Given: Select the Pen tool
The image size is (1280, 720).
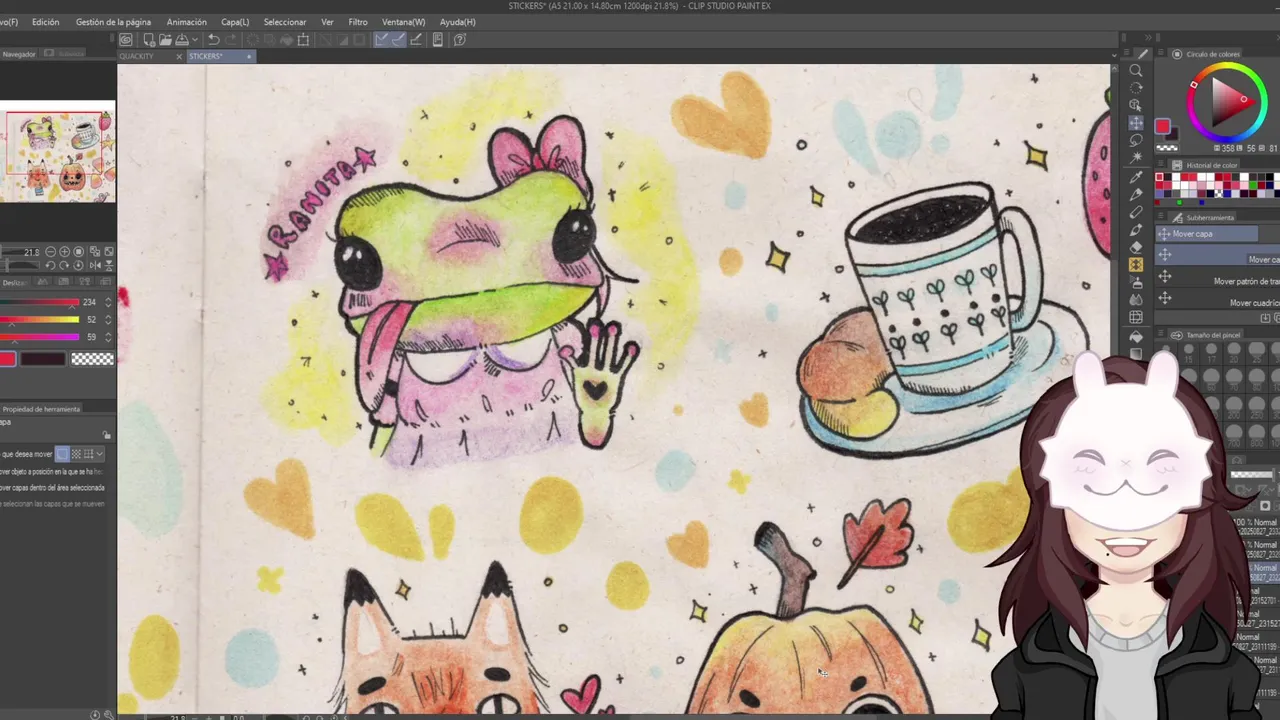Looking at the screenshot, I should click(1136, 194).
